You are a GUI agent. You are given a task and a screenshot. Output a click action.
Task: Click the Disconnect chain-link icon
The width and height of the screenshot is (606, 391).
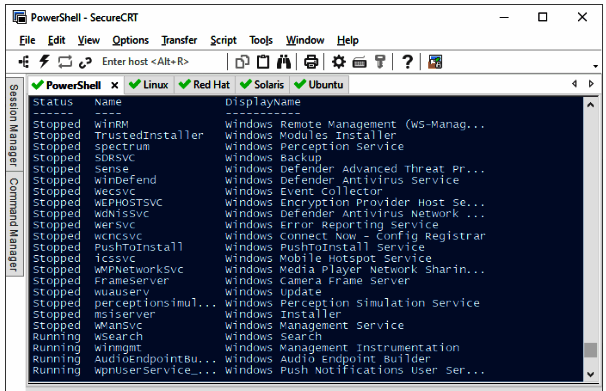[x=85, y=62]
